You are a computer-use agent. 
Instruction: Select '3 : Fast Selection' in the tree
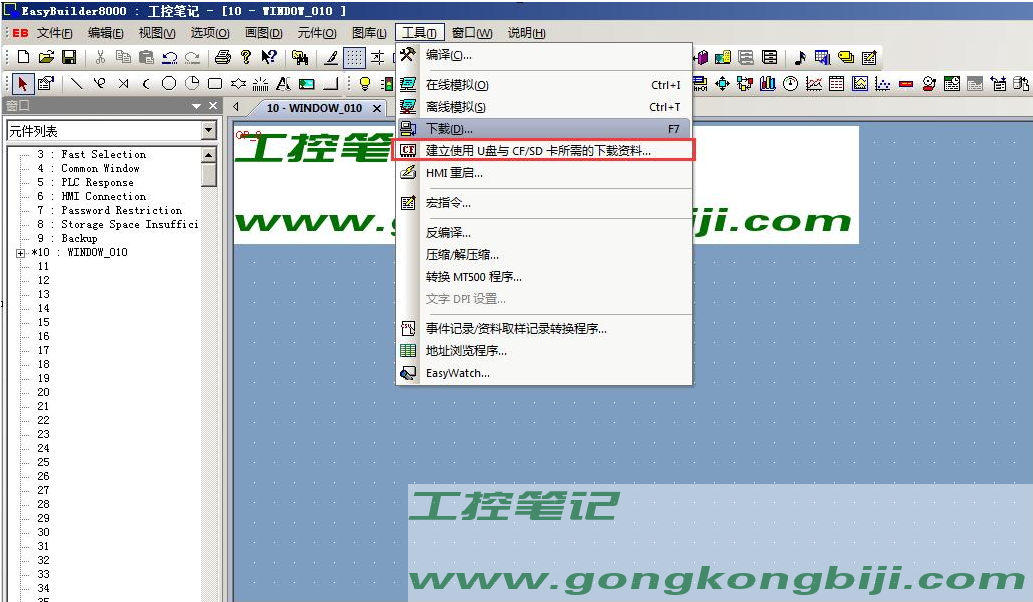92,154
